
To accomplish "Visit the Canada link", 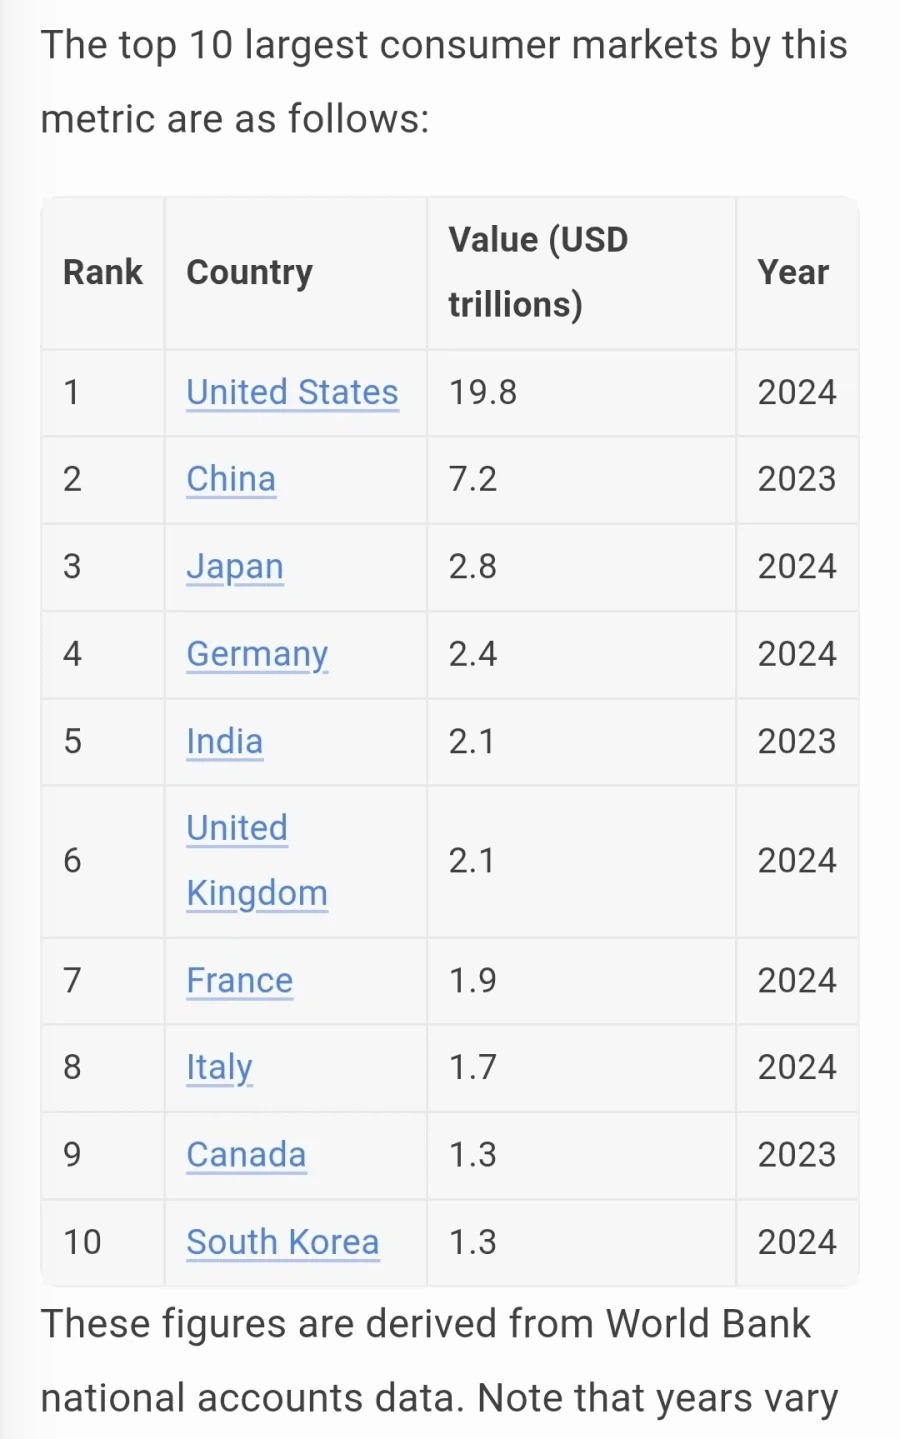I will point(246,1155).
